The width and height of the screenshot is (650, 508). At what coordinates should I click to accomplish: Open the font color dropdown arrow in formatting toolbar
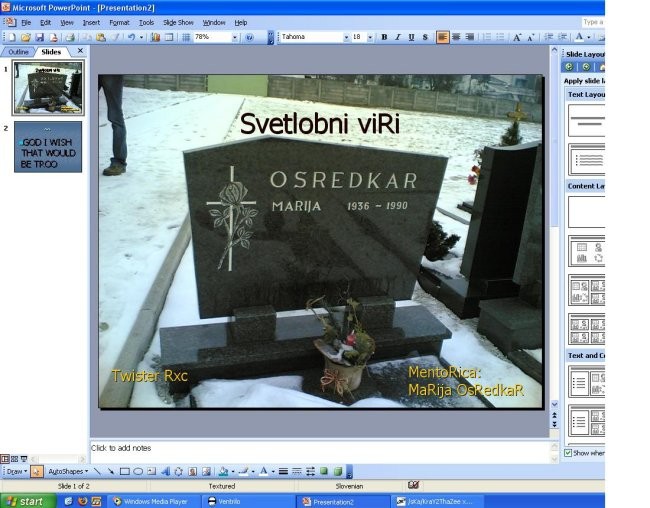coord(589,37)
